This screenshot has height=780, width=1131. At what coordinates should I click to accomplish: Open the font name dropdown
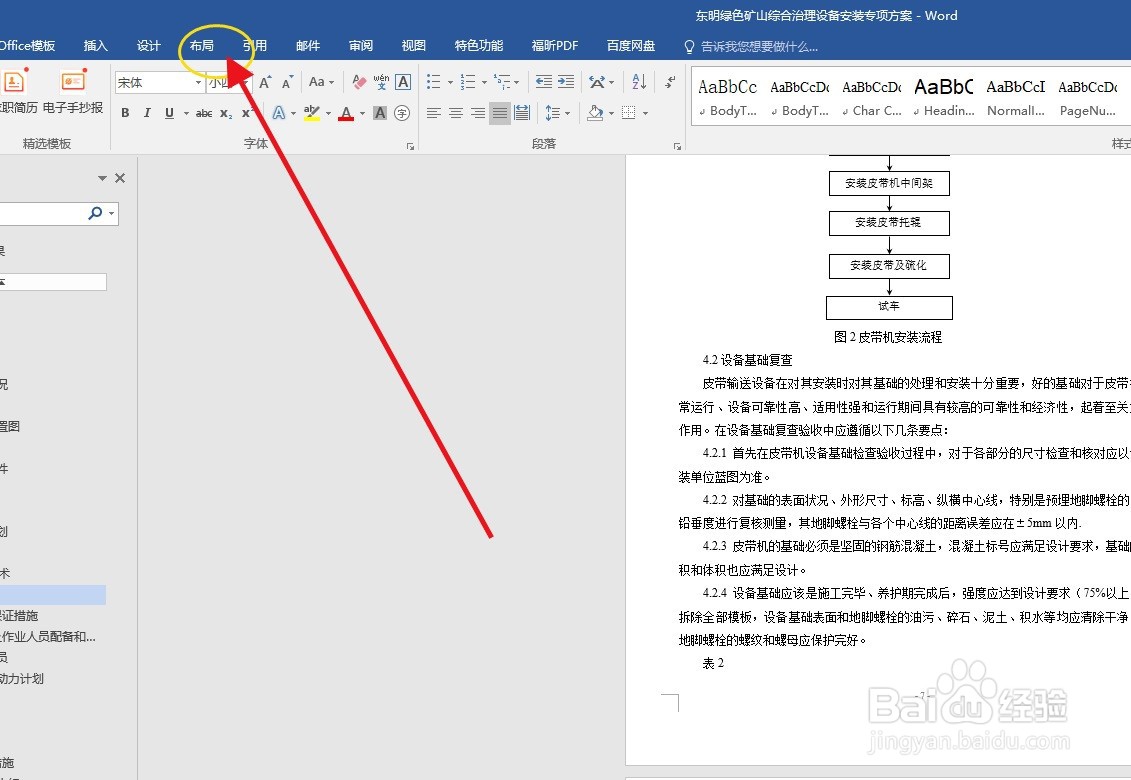pos(200,82)
